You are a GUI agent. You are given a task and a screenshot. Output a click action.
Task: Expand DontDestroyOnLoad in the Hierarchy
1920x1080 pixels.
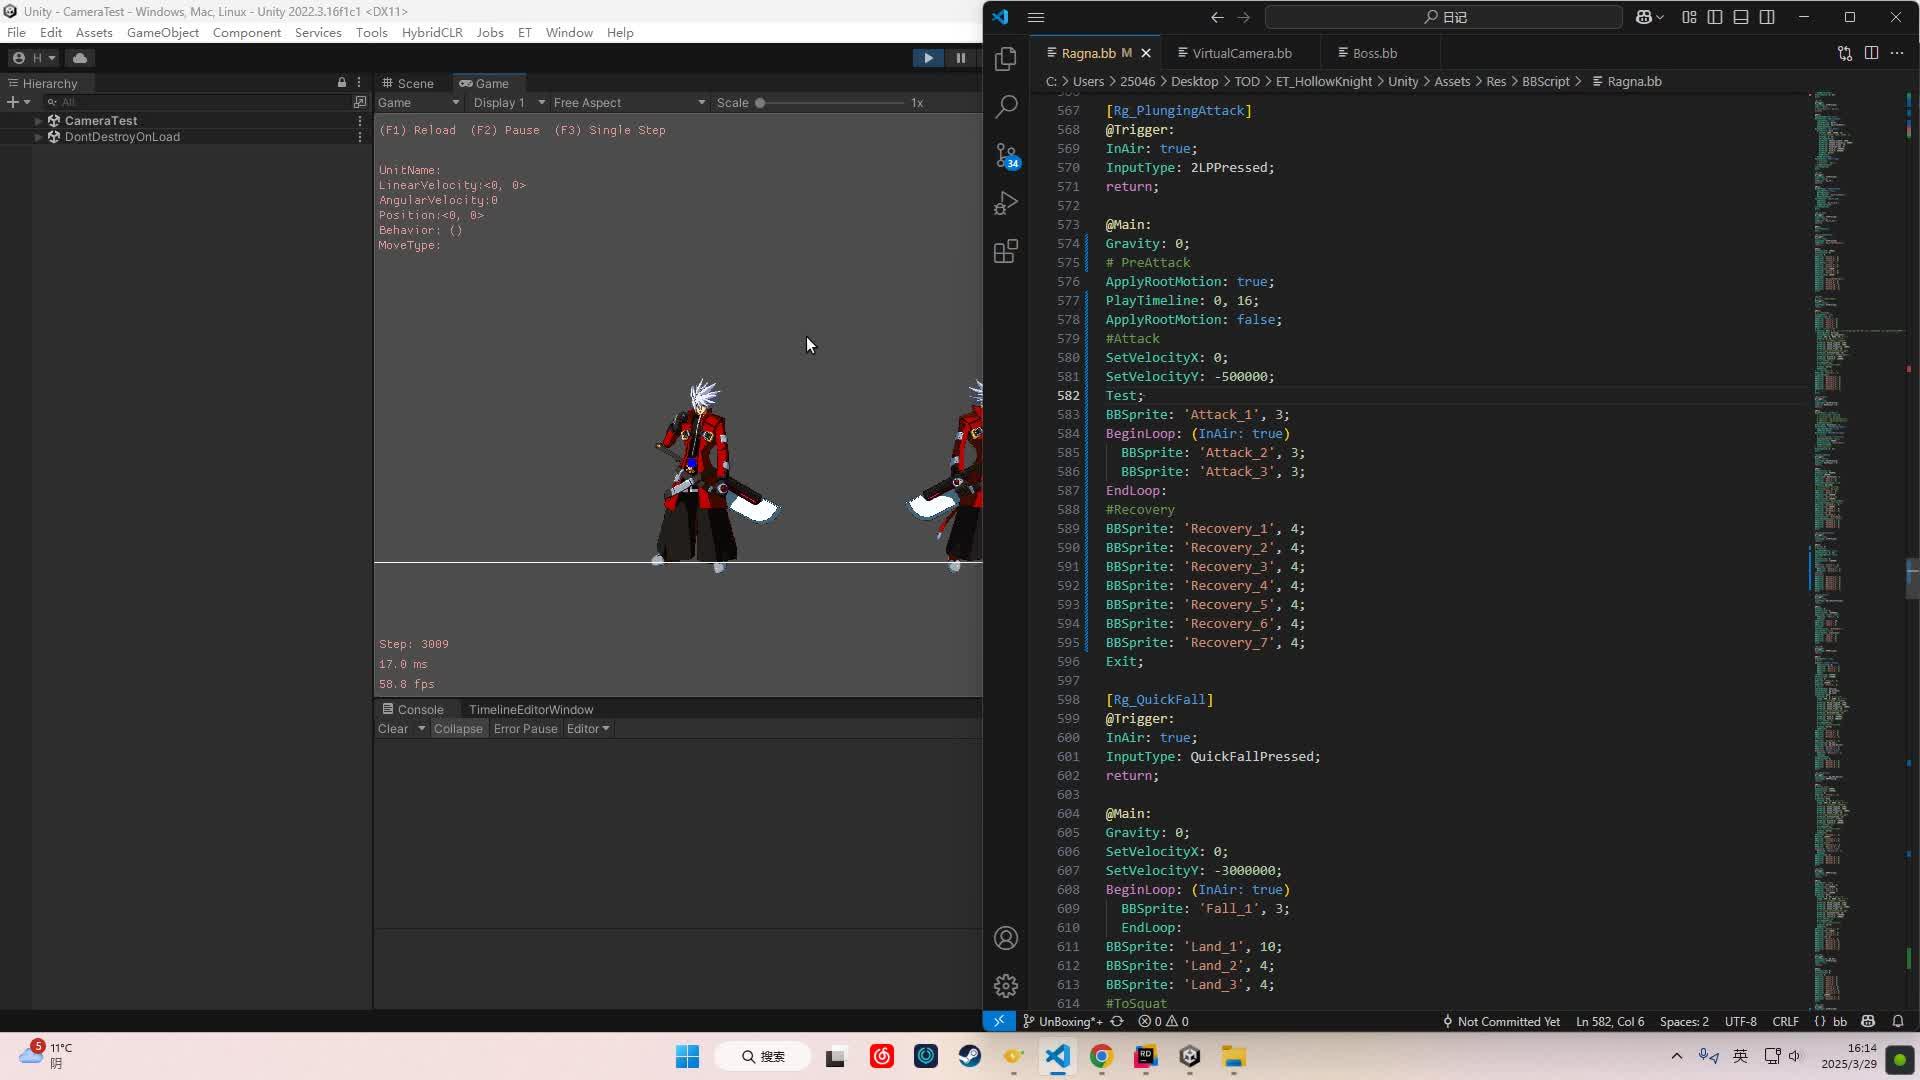click(38, 137)
